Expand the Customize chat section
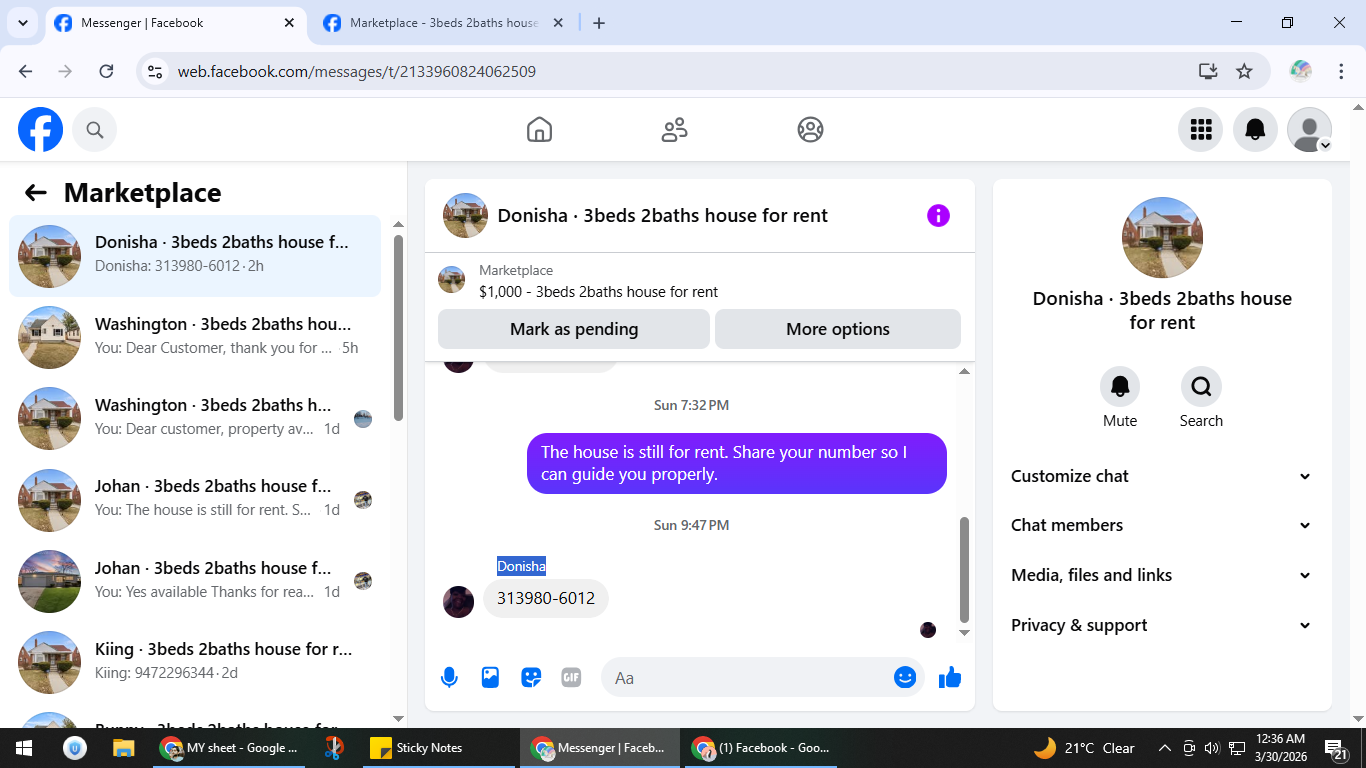This screenshot has height=768, width=1366. [1162, 476]
